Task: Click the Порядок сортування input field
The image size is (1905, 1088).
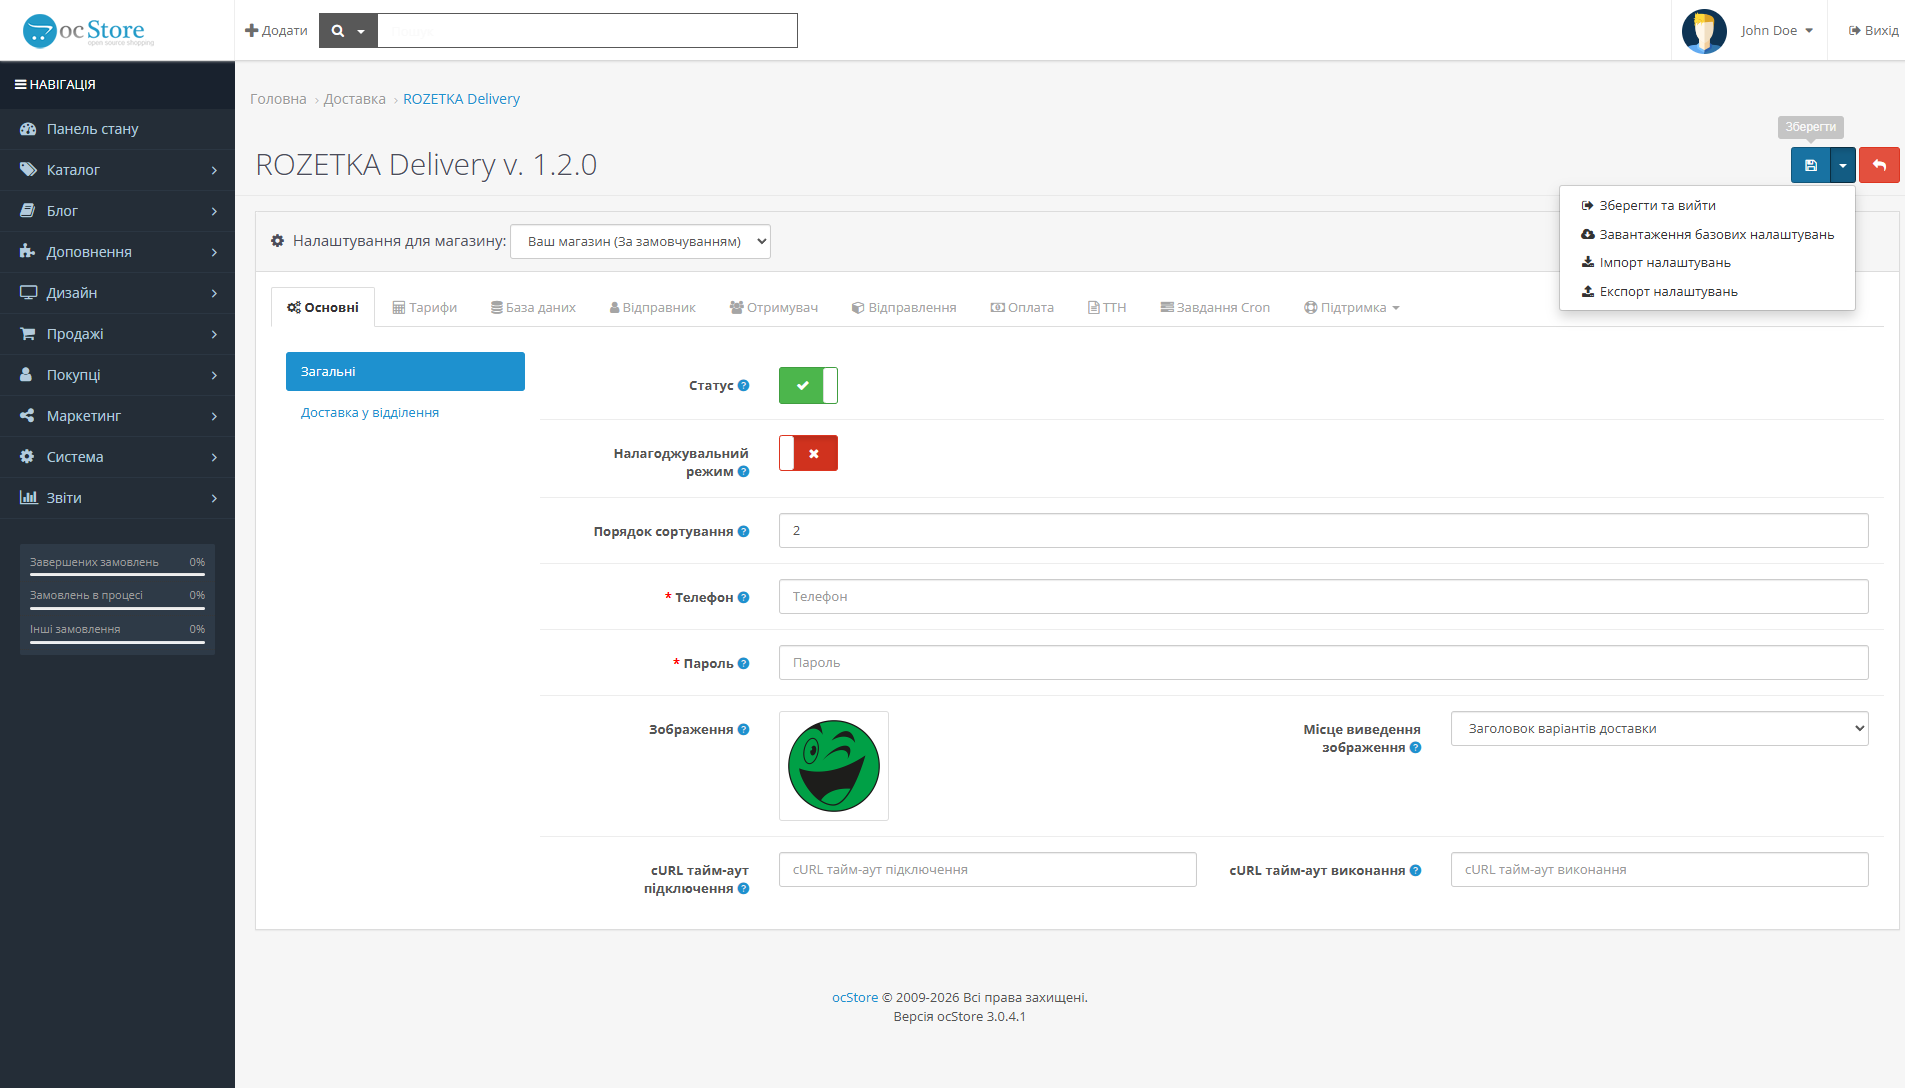Action: (1323, 531)
